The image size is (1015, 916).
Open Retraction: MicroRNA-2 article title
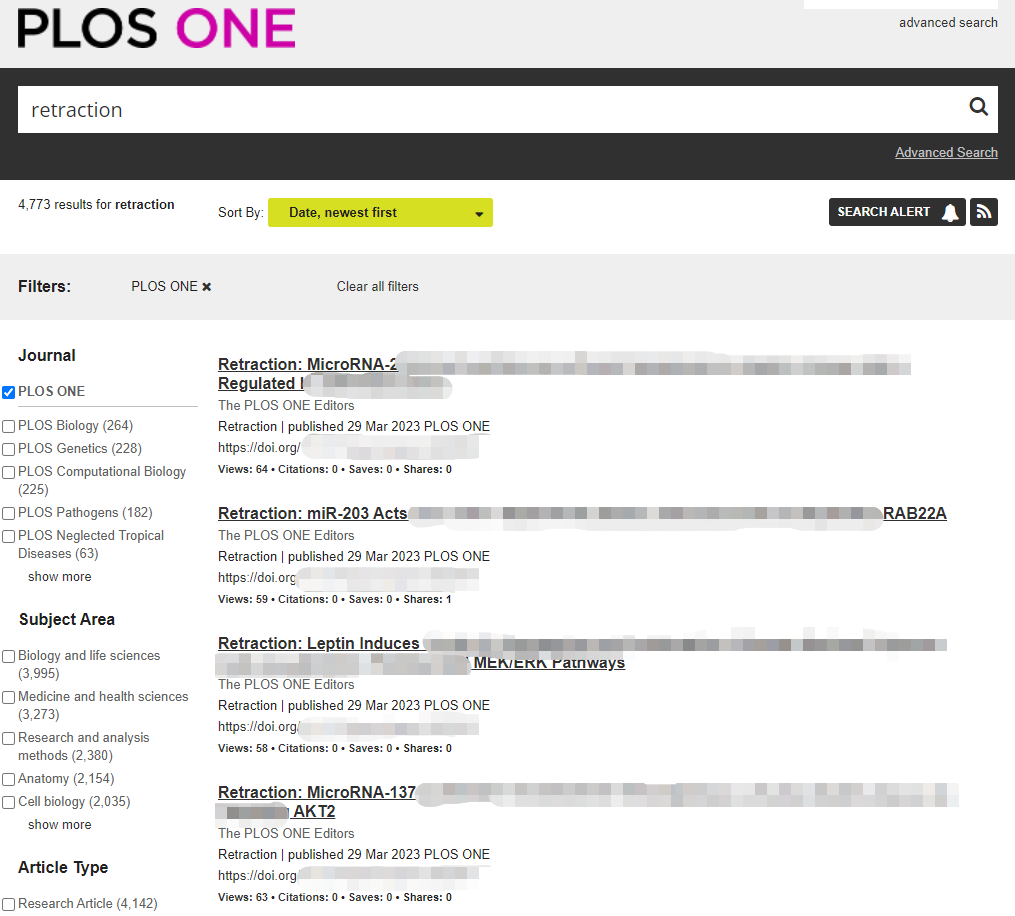click(307, 364)
